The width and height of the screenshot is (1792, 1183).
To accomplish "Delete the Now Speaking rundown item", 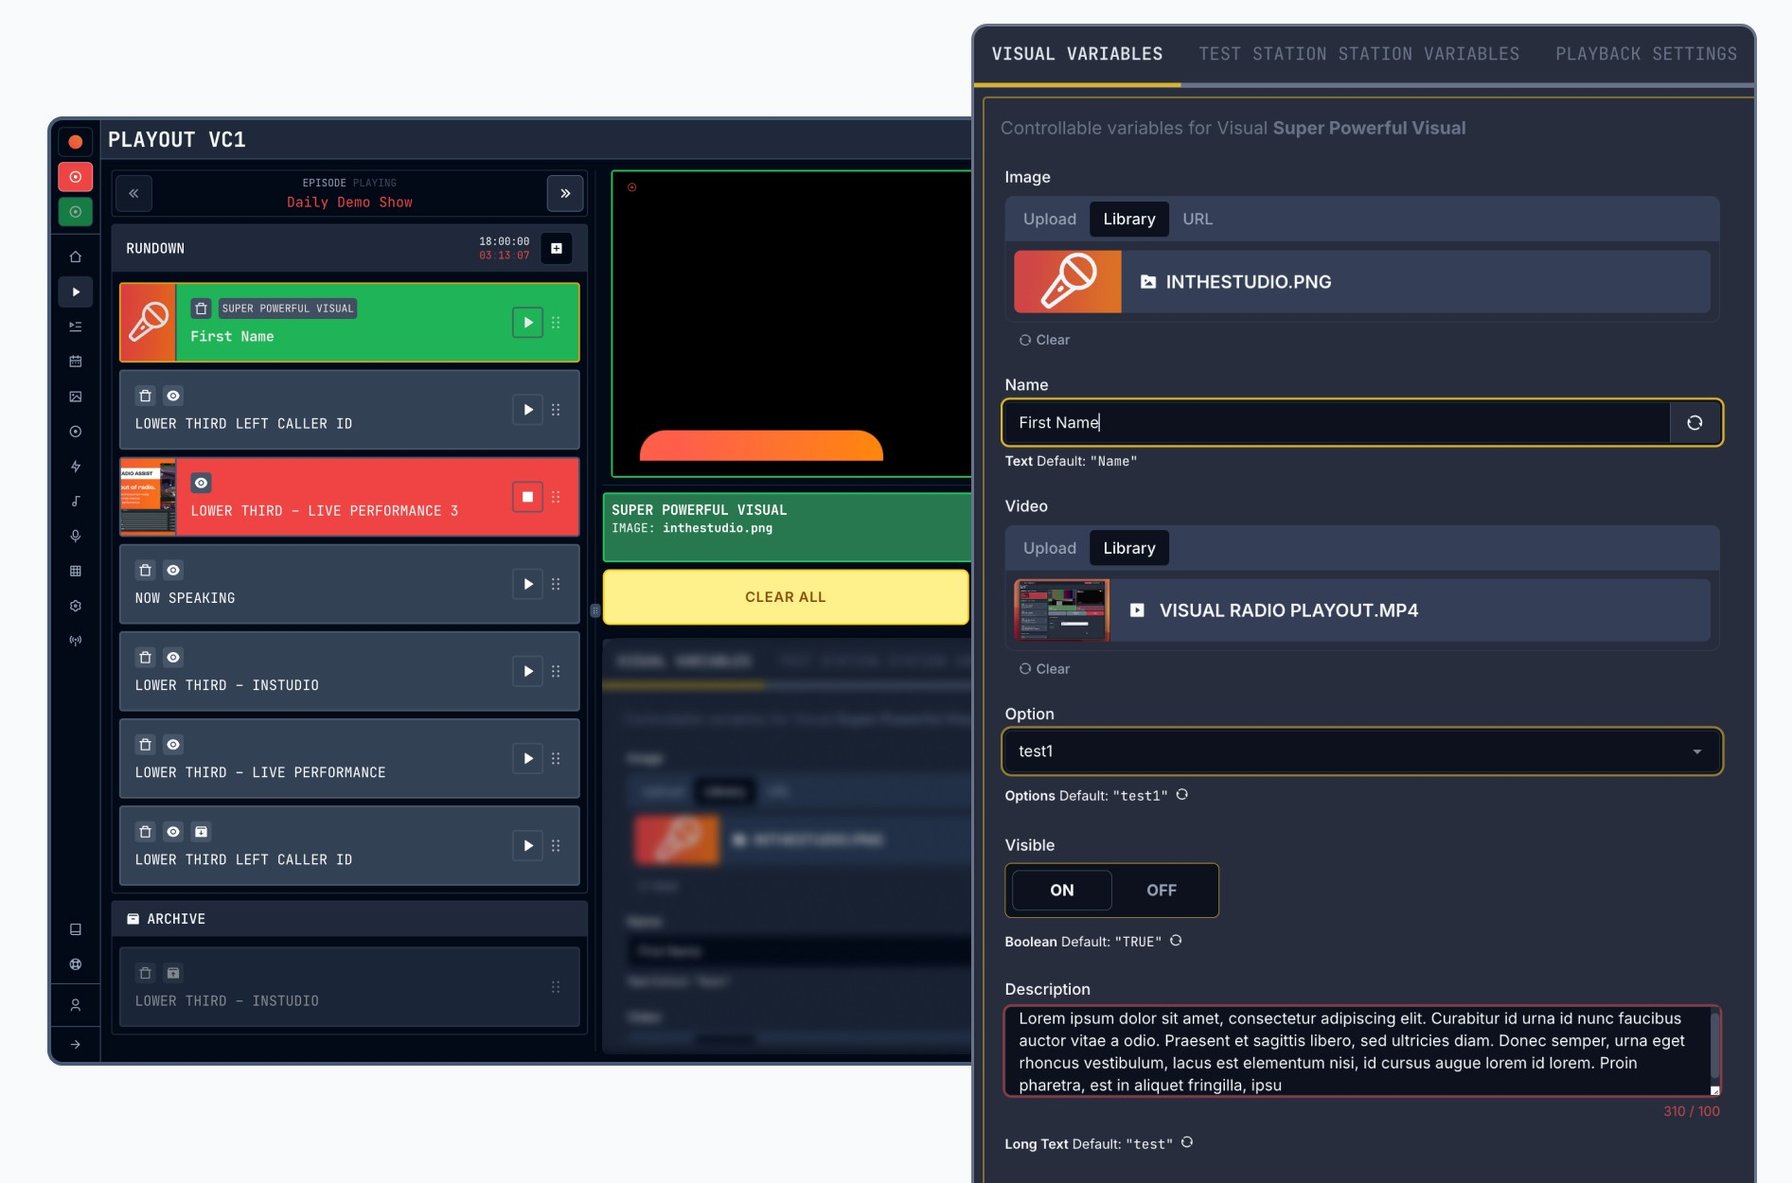I will [x=145, y=570].
